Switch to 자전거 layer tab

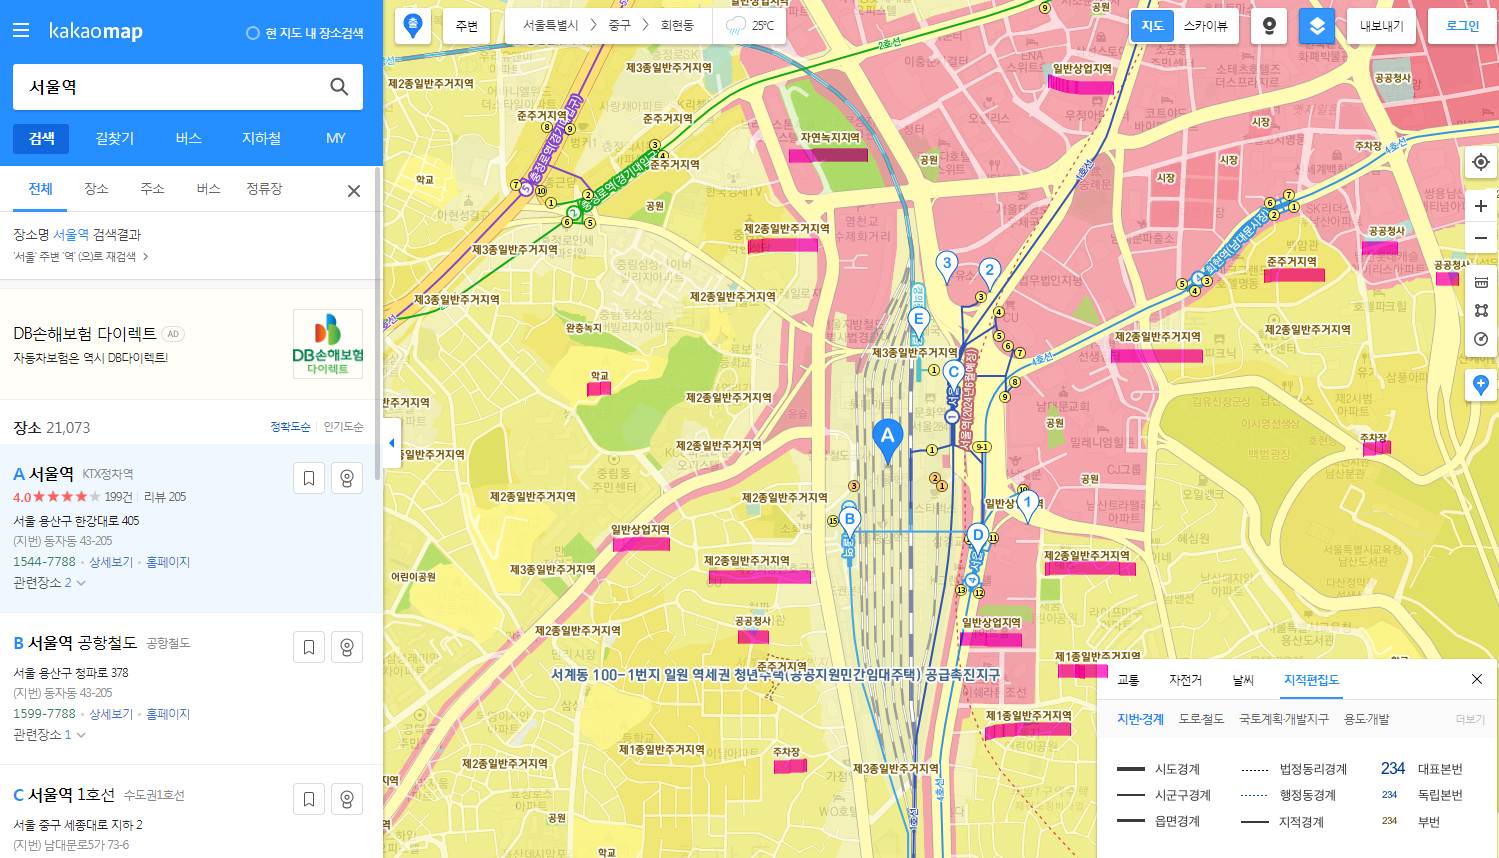[x=1185, y=680]
